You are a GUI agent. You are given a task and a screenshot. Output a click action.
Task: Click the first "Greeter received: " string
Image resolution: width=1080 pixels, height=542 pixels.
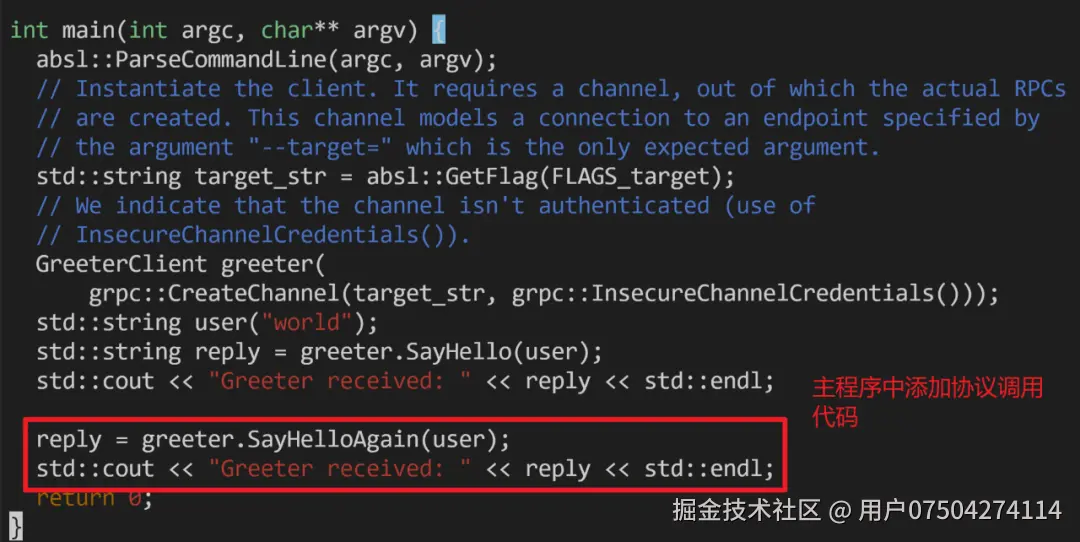[x=340, y=381]
